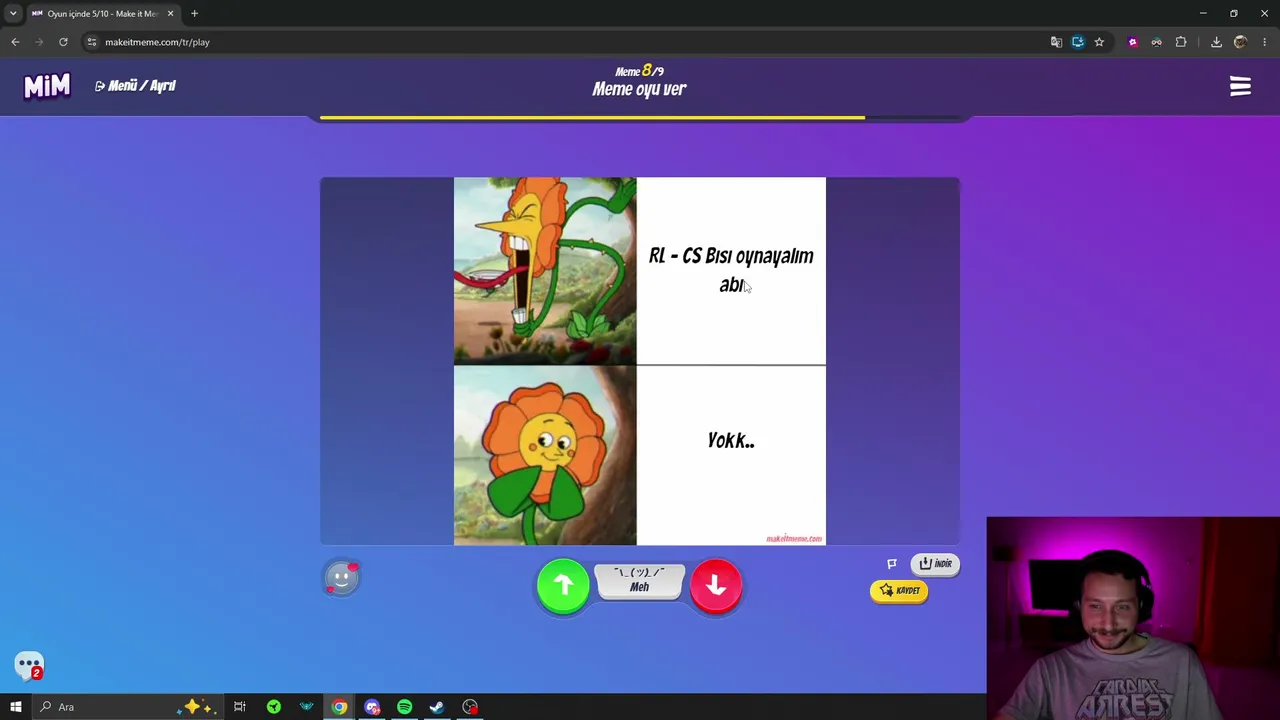Open the chat bubble with 2 unread
This screenshot has height=720, width=1280.
[x=29, y=666]
